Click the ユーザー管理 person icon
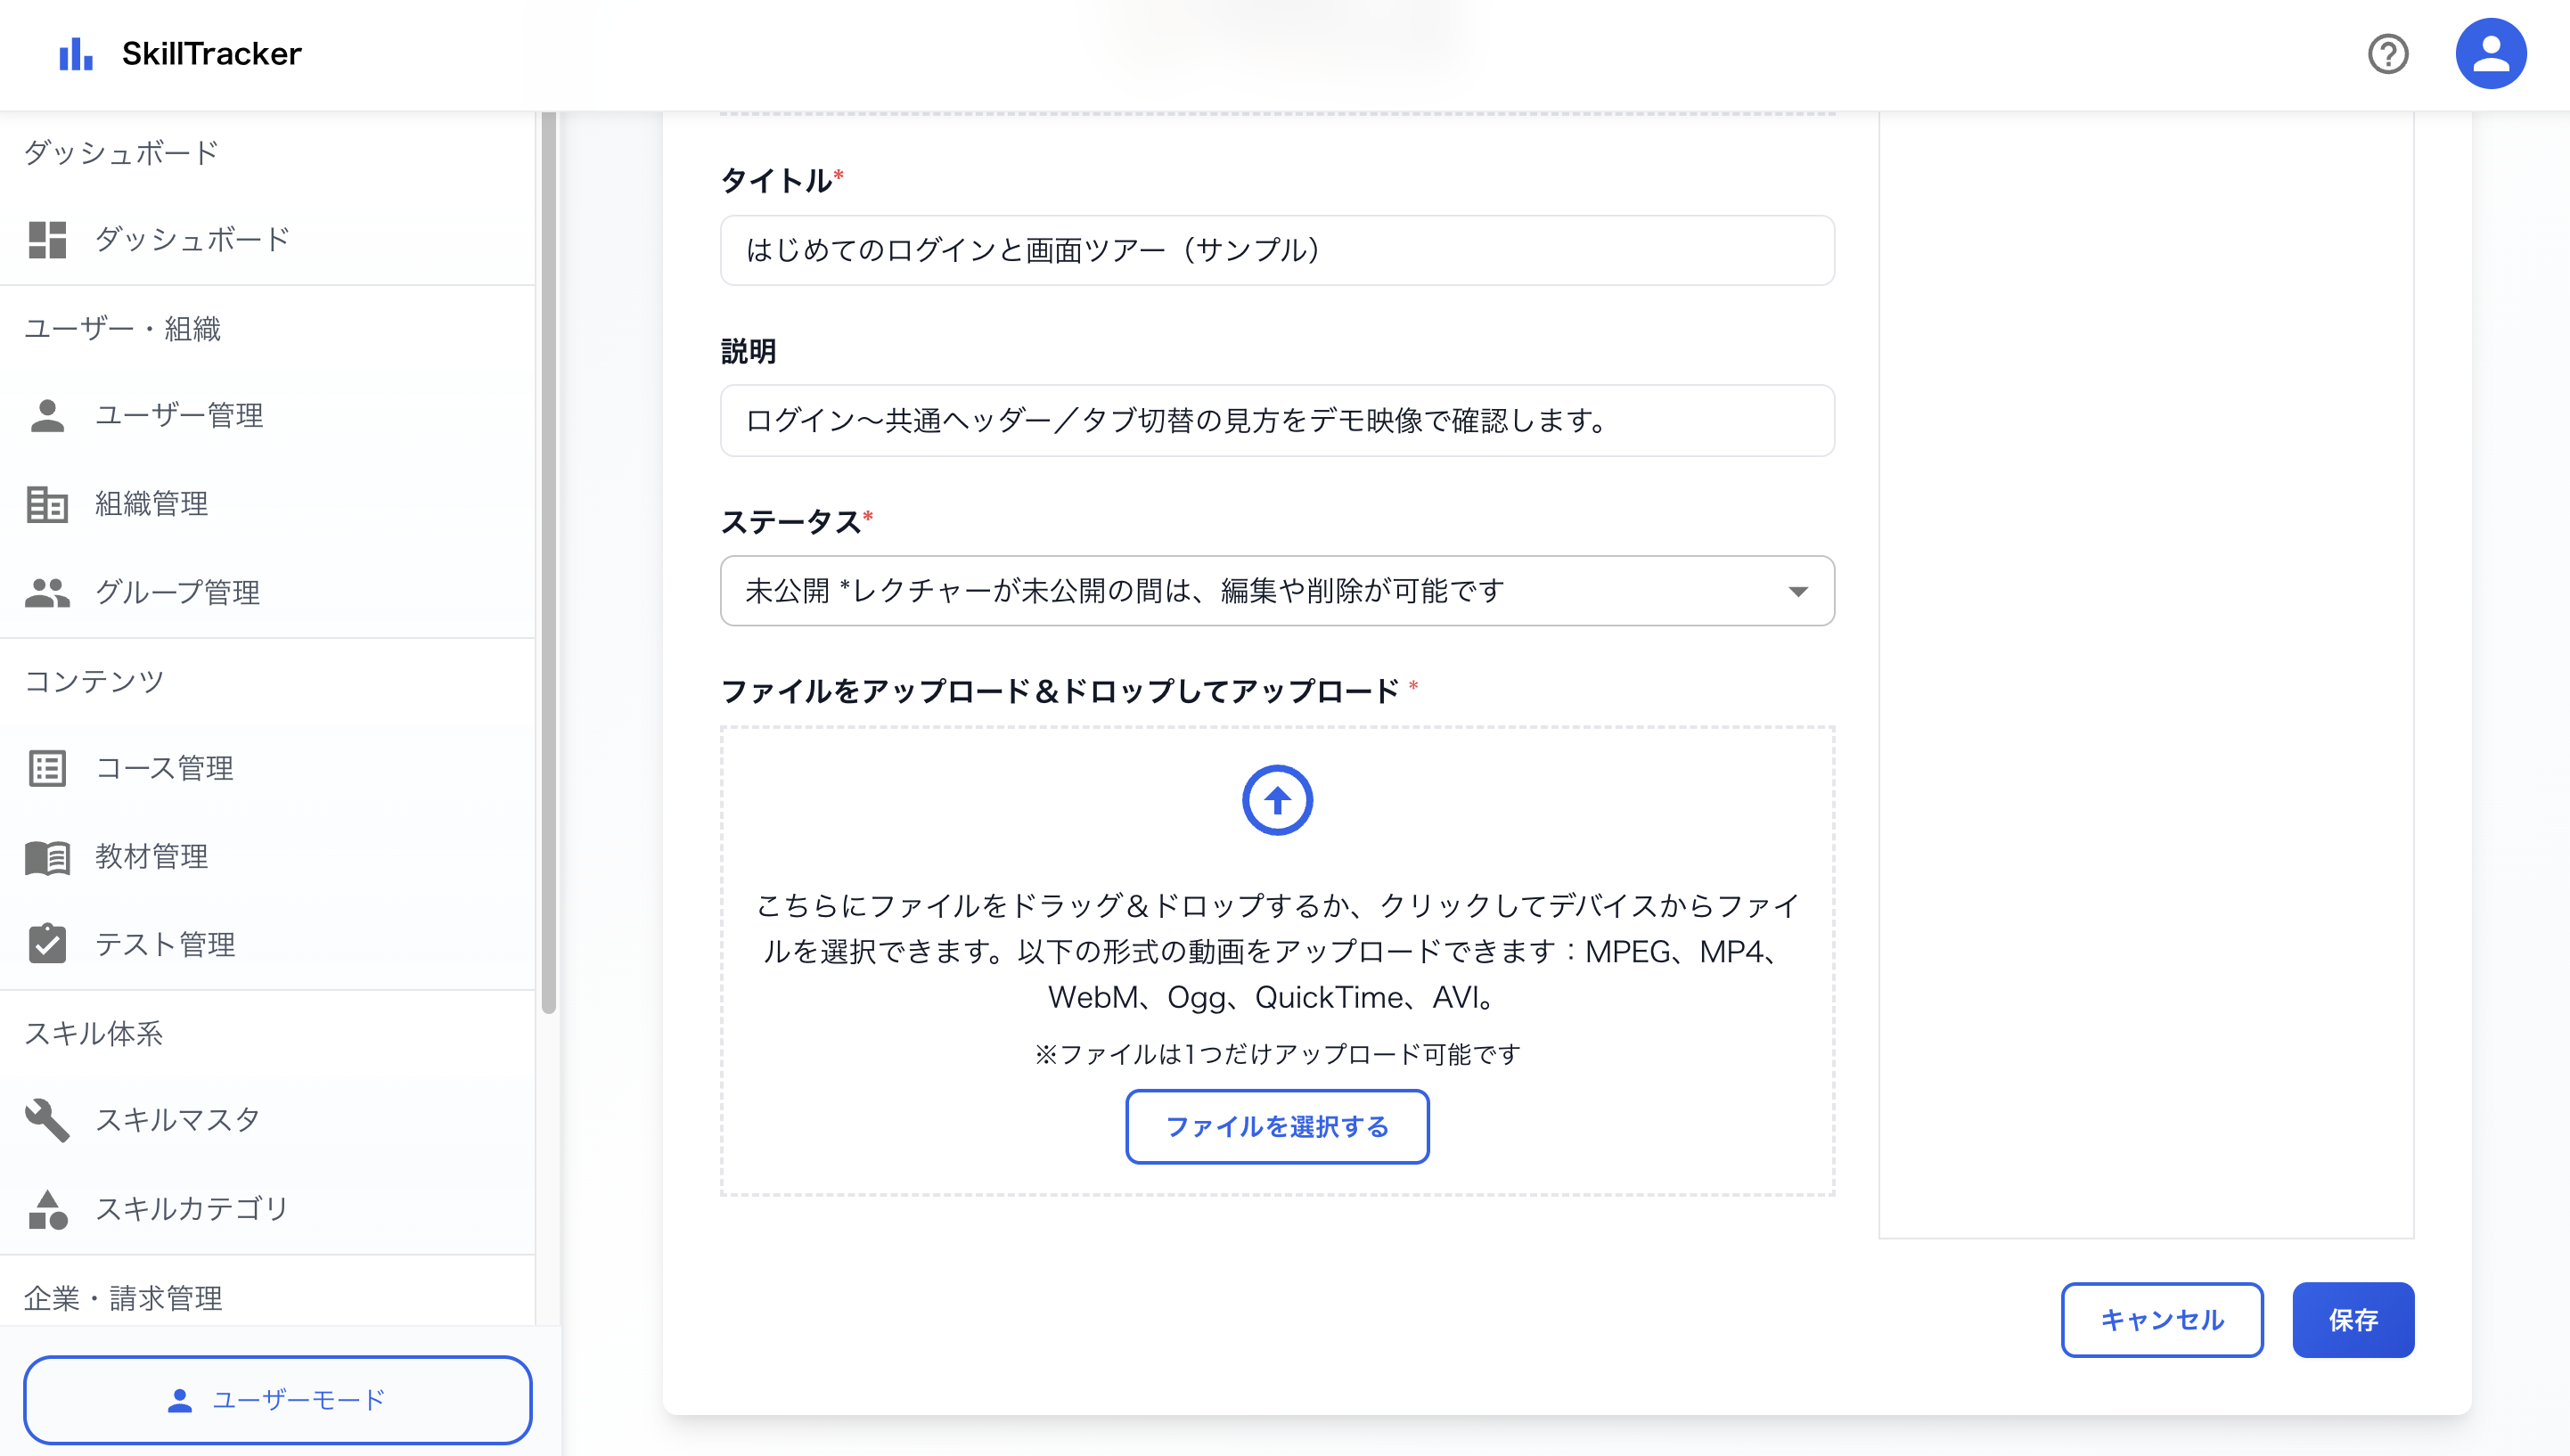Image resolution: width=2570 pixels, height=1456 pixels. tap(47, 416)
